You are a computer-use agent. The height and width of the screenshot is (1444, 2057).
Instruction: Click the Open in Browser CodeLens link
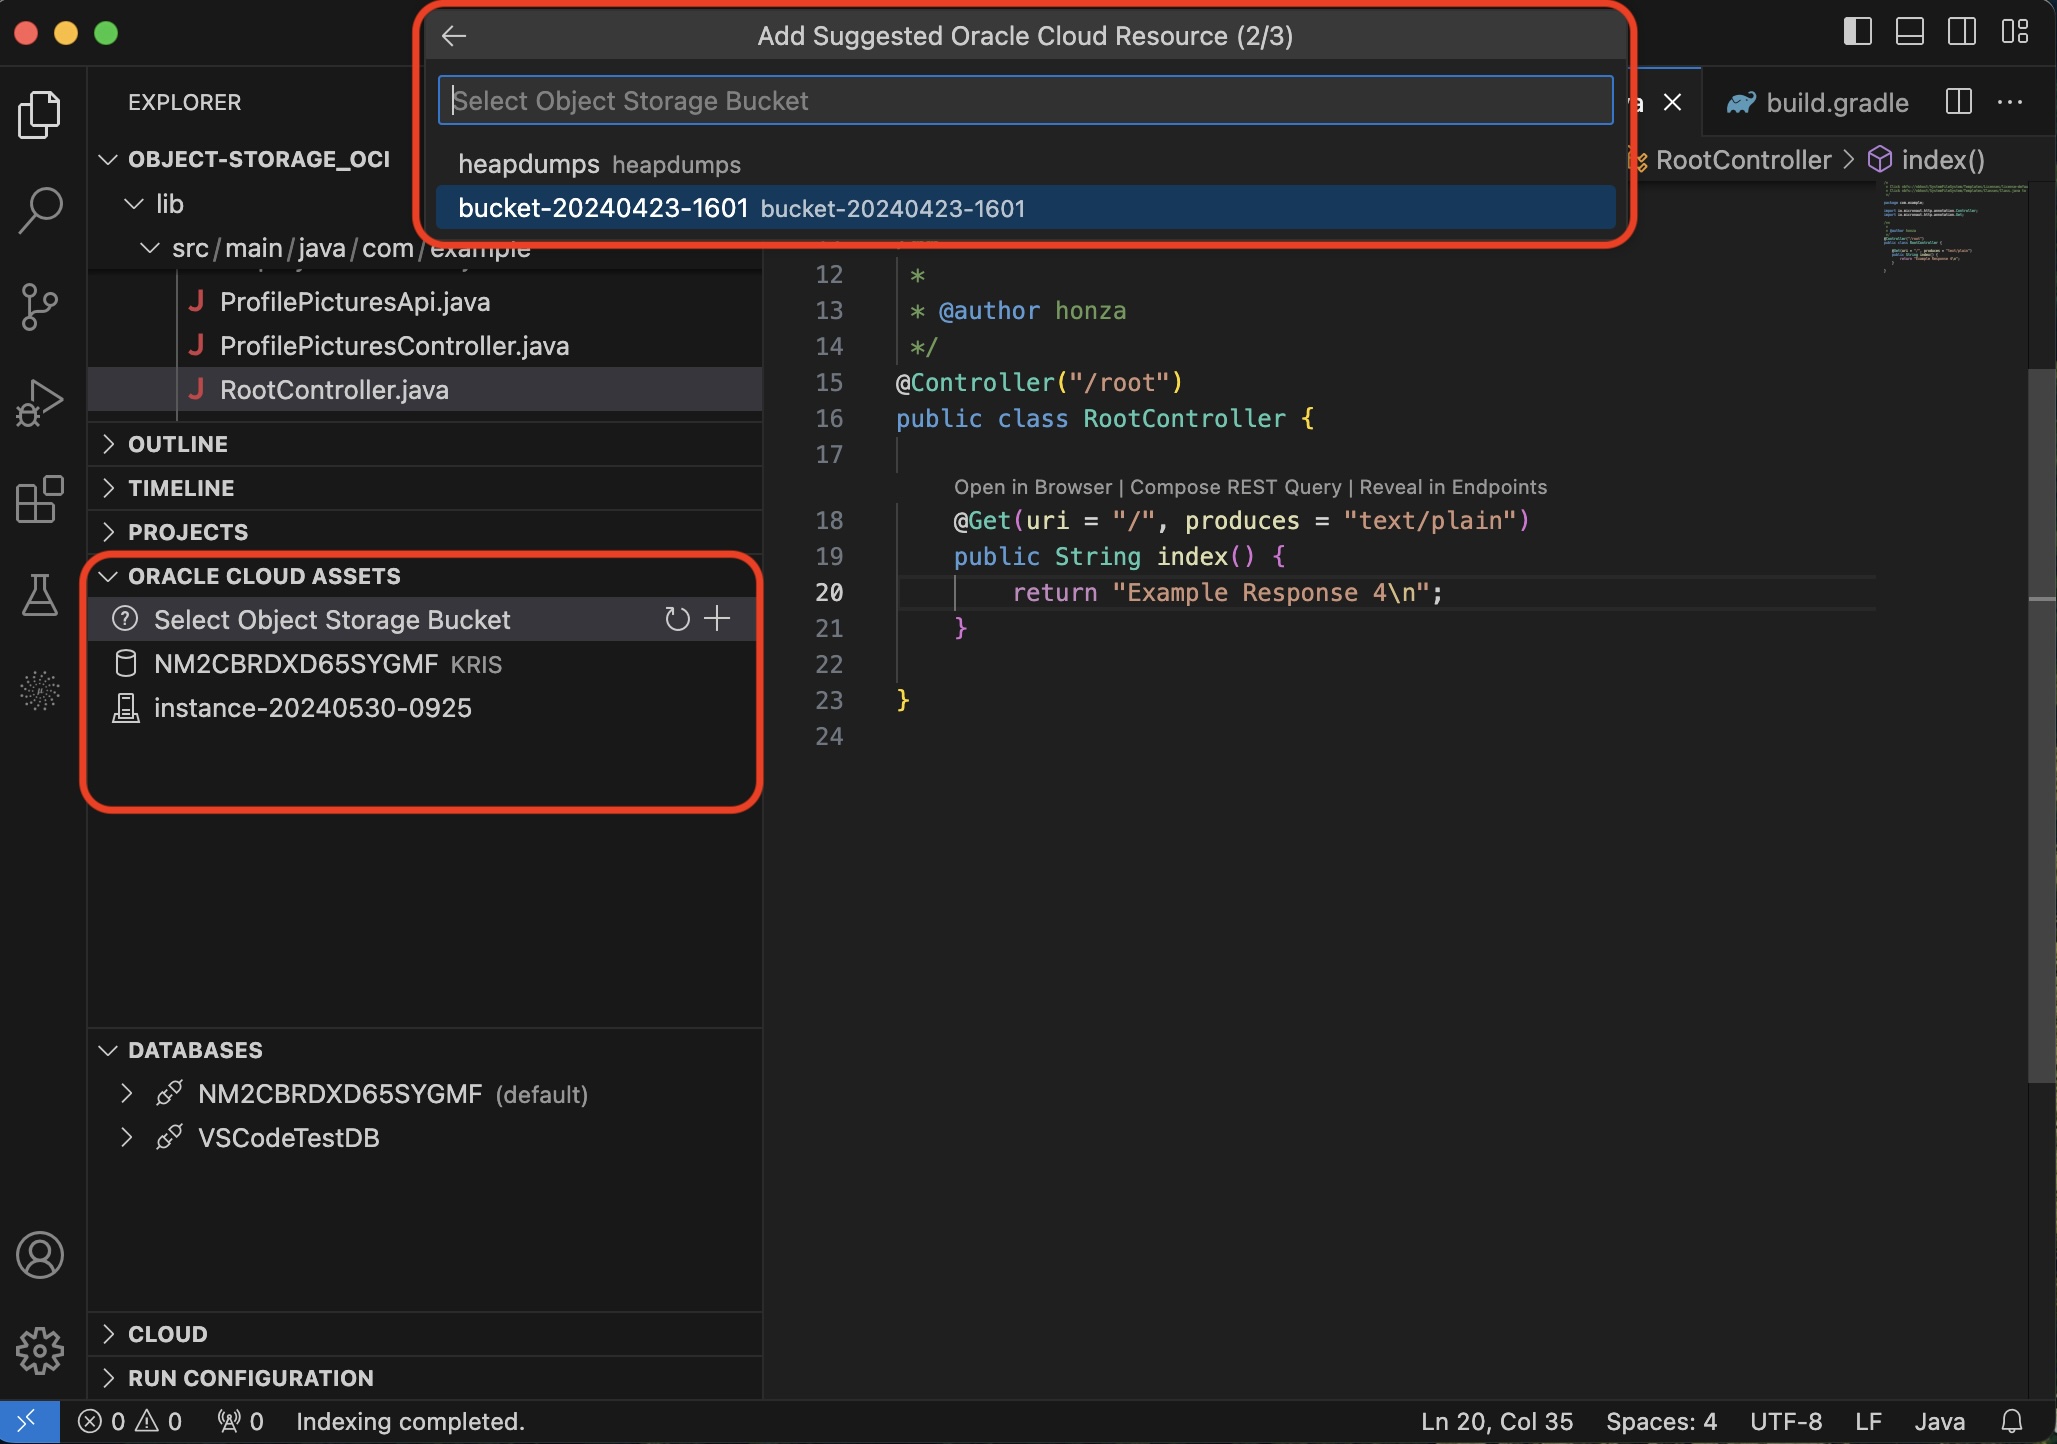[x=1034, y=487]
